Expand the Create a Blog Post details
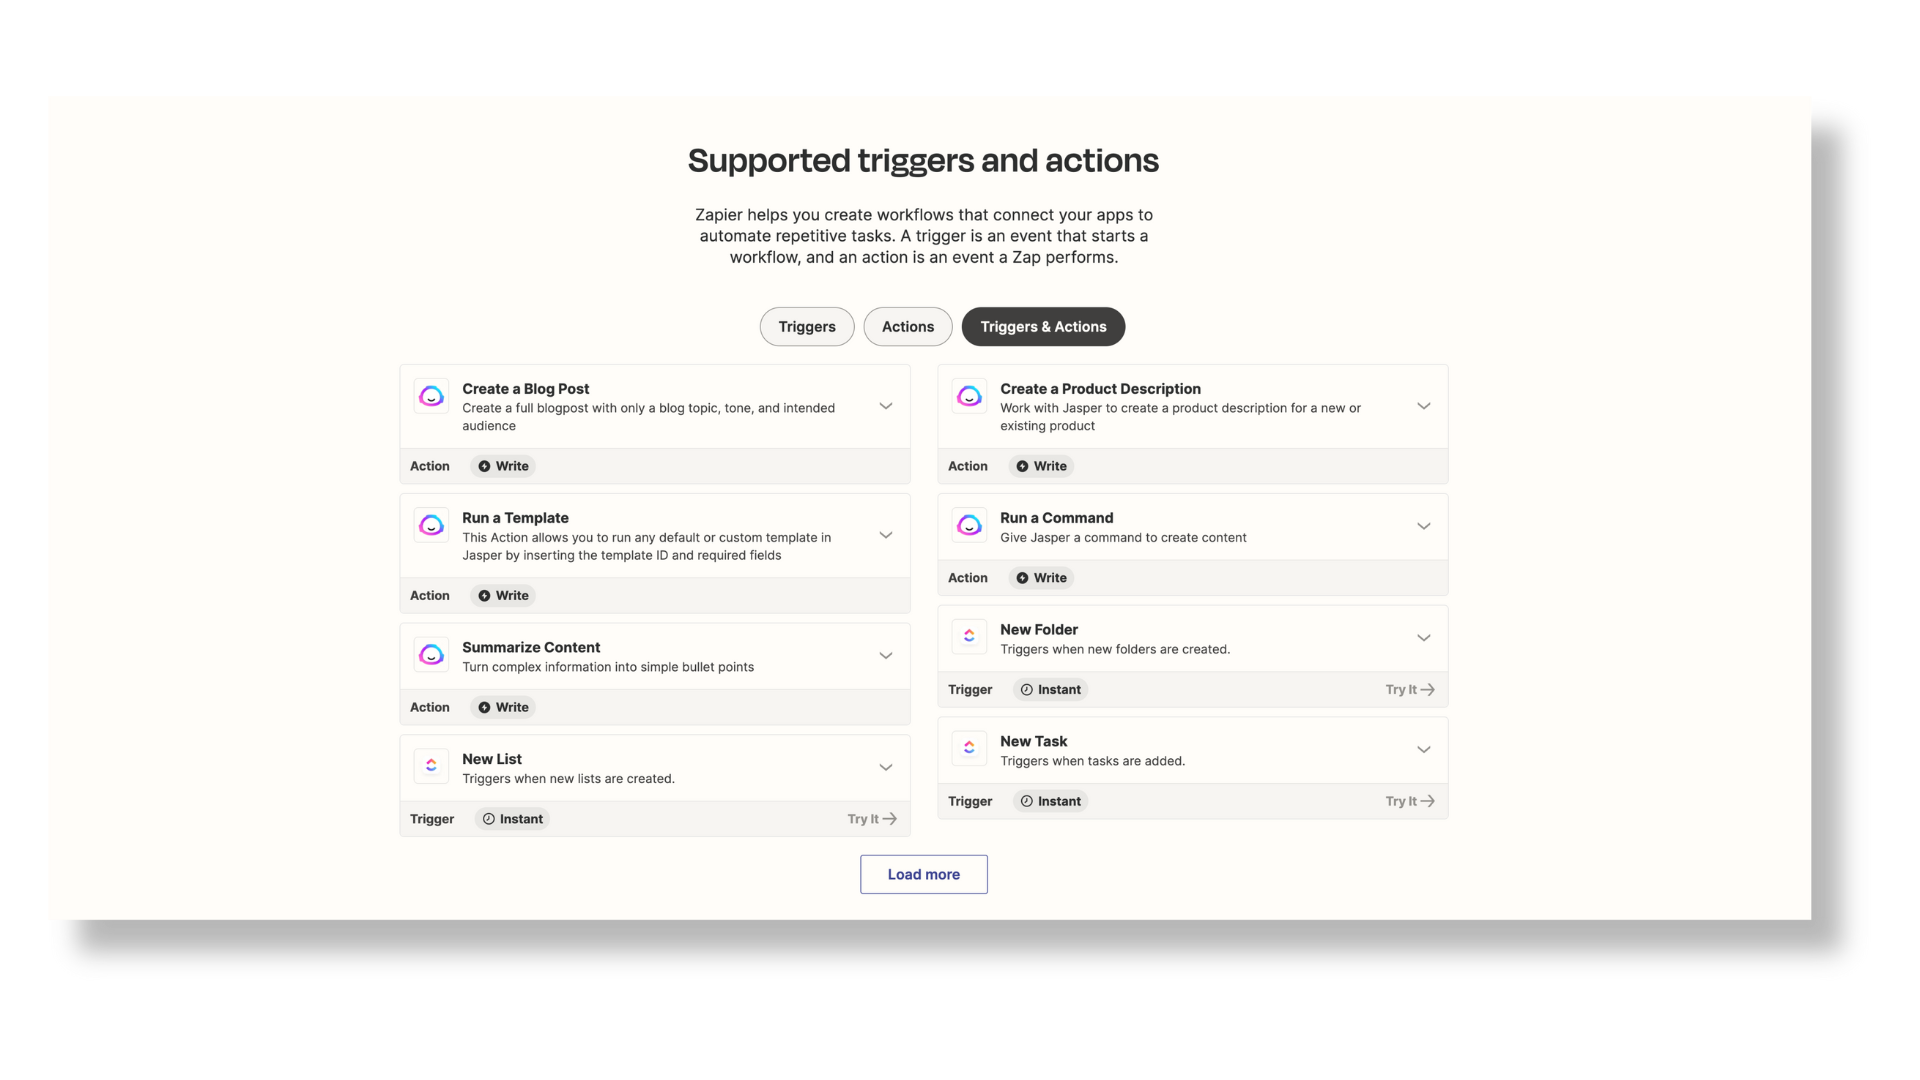Image resolution: width=1920 pixels, height=1080 pixels. [885, 406]
